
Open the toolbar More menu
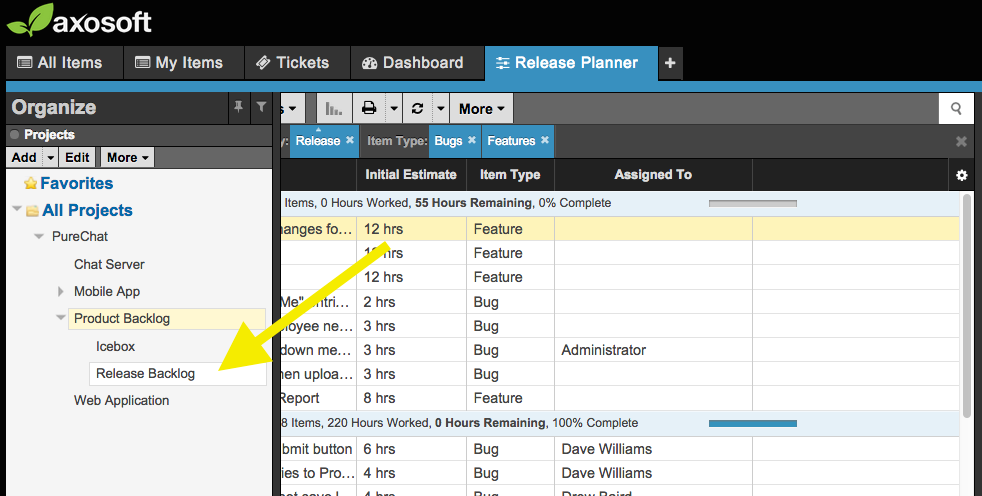click(x=481, y=109)
